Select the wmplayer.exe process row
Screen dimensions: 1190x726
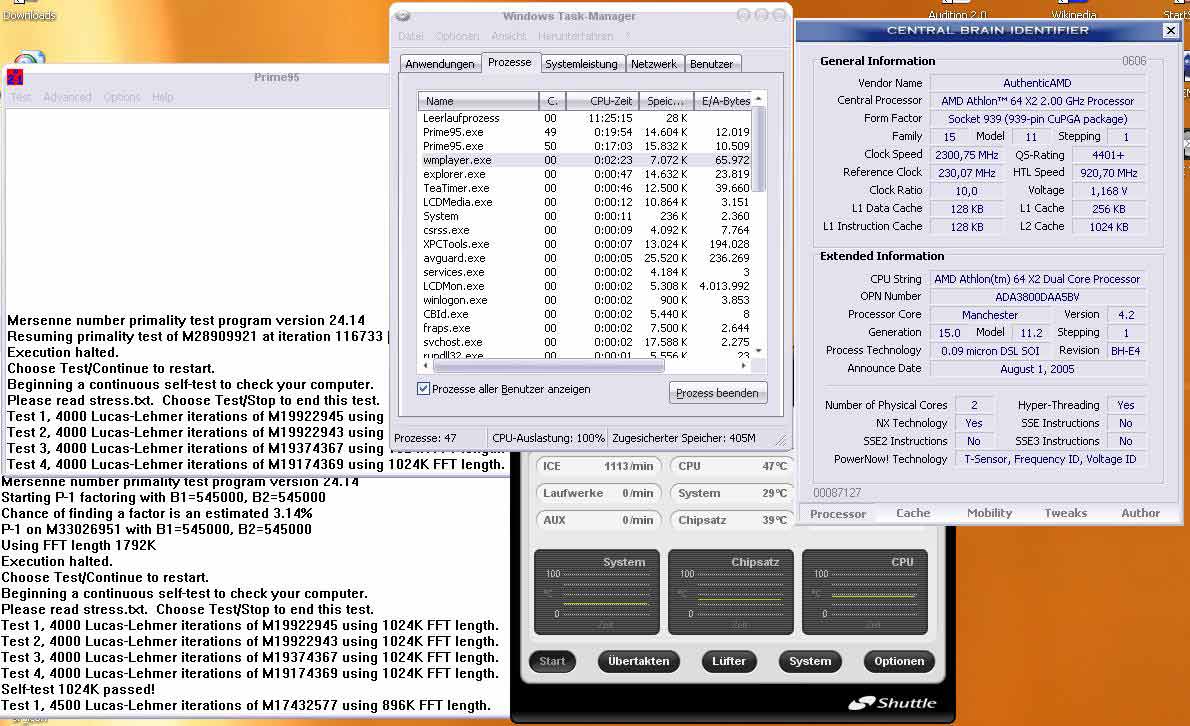click(585, 160)
